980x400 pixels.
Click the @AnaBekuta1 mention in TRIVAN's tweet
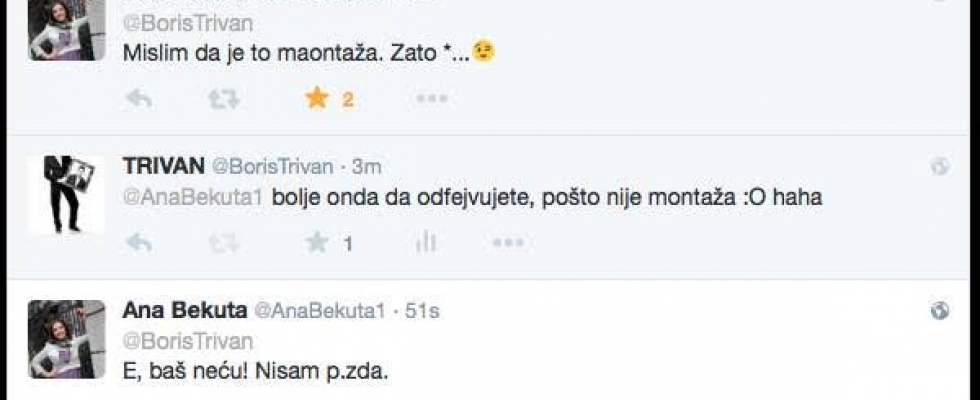click(x=192, y=197)
